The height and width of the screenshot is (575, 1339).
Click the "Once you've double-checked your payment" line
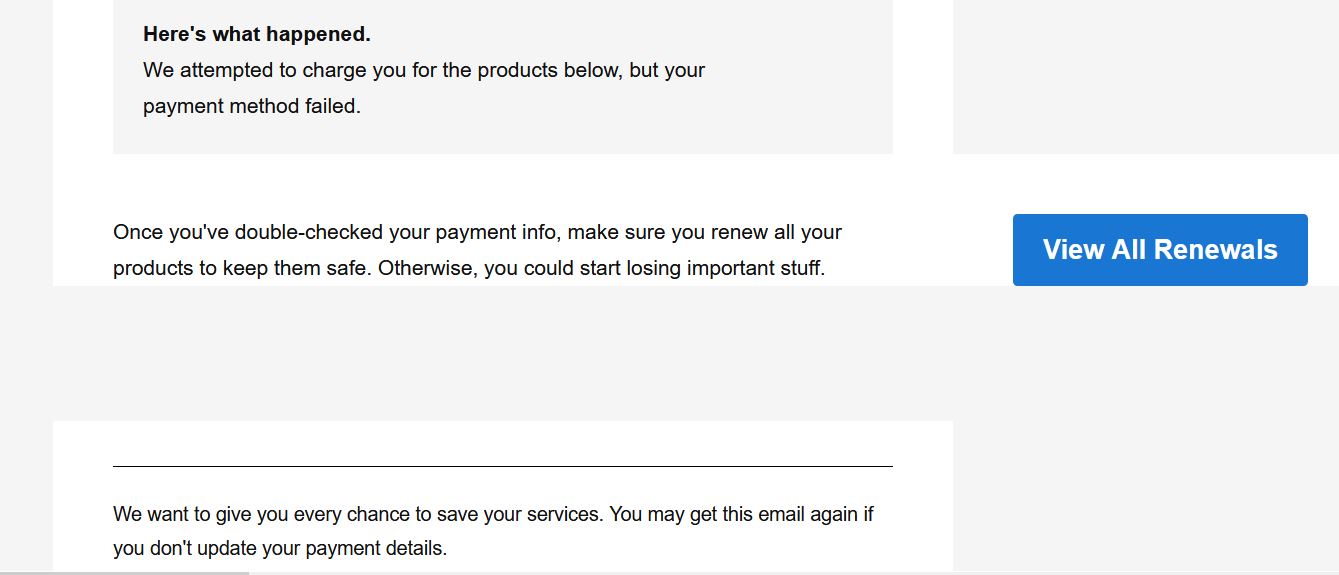tap(478, 233)
